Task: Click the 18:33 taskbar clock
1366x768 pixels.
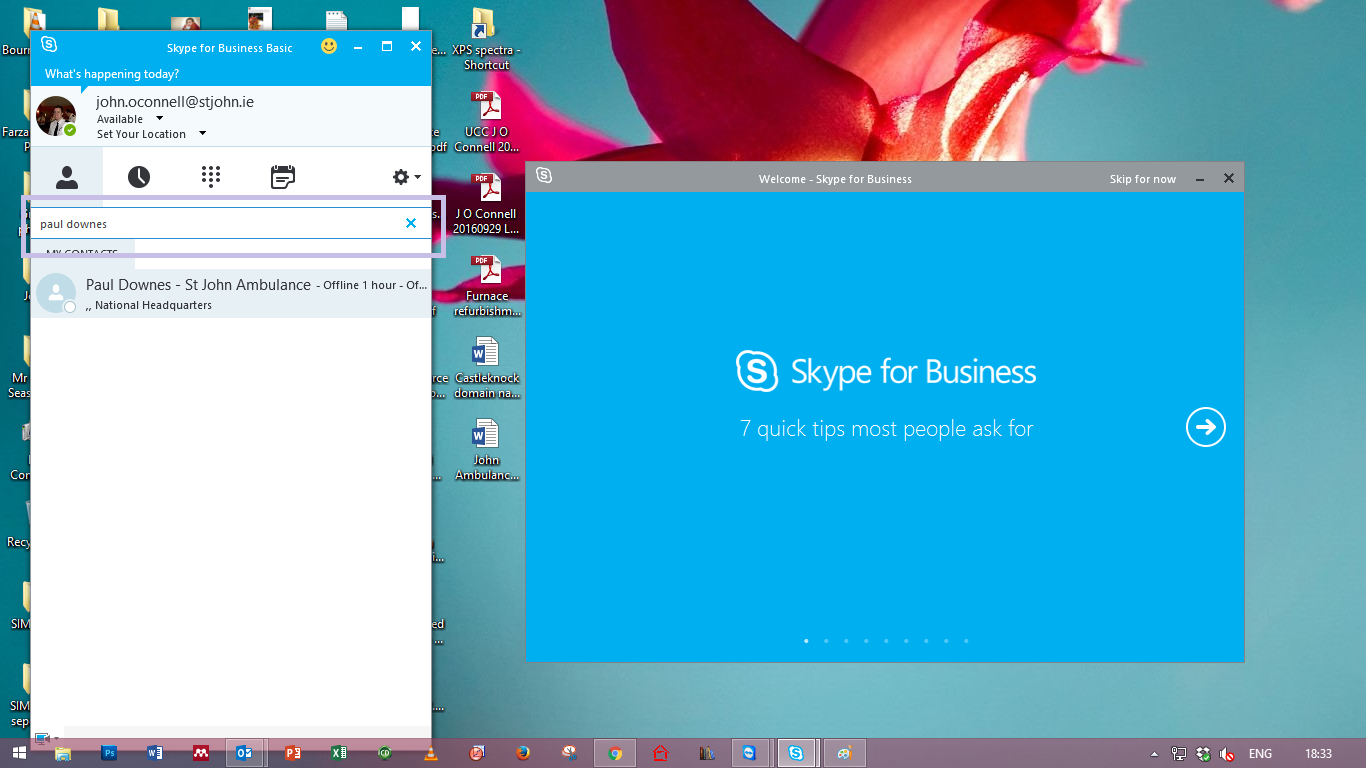Action: pos(1318,754)
